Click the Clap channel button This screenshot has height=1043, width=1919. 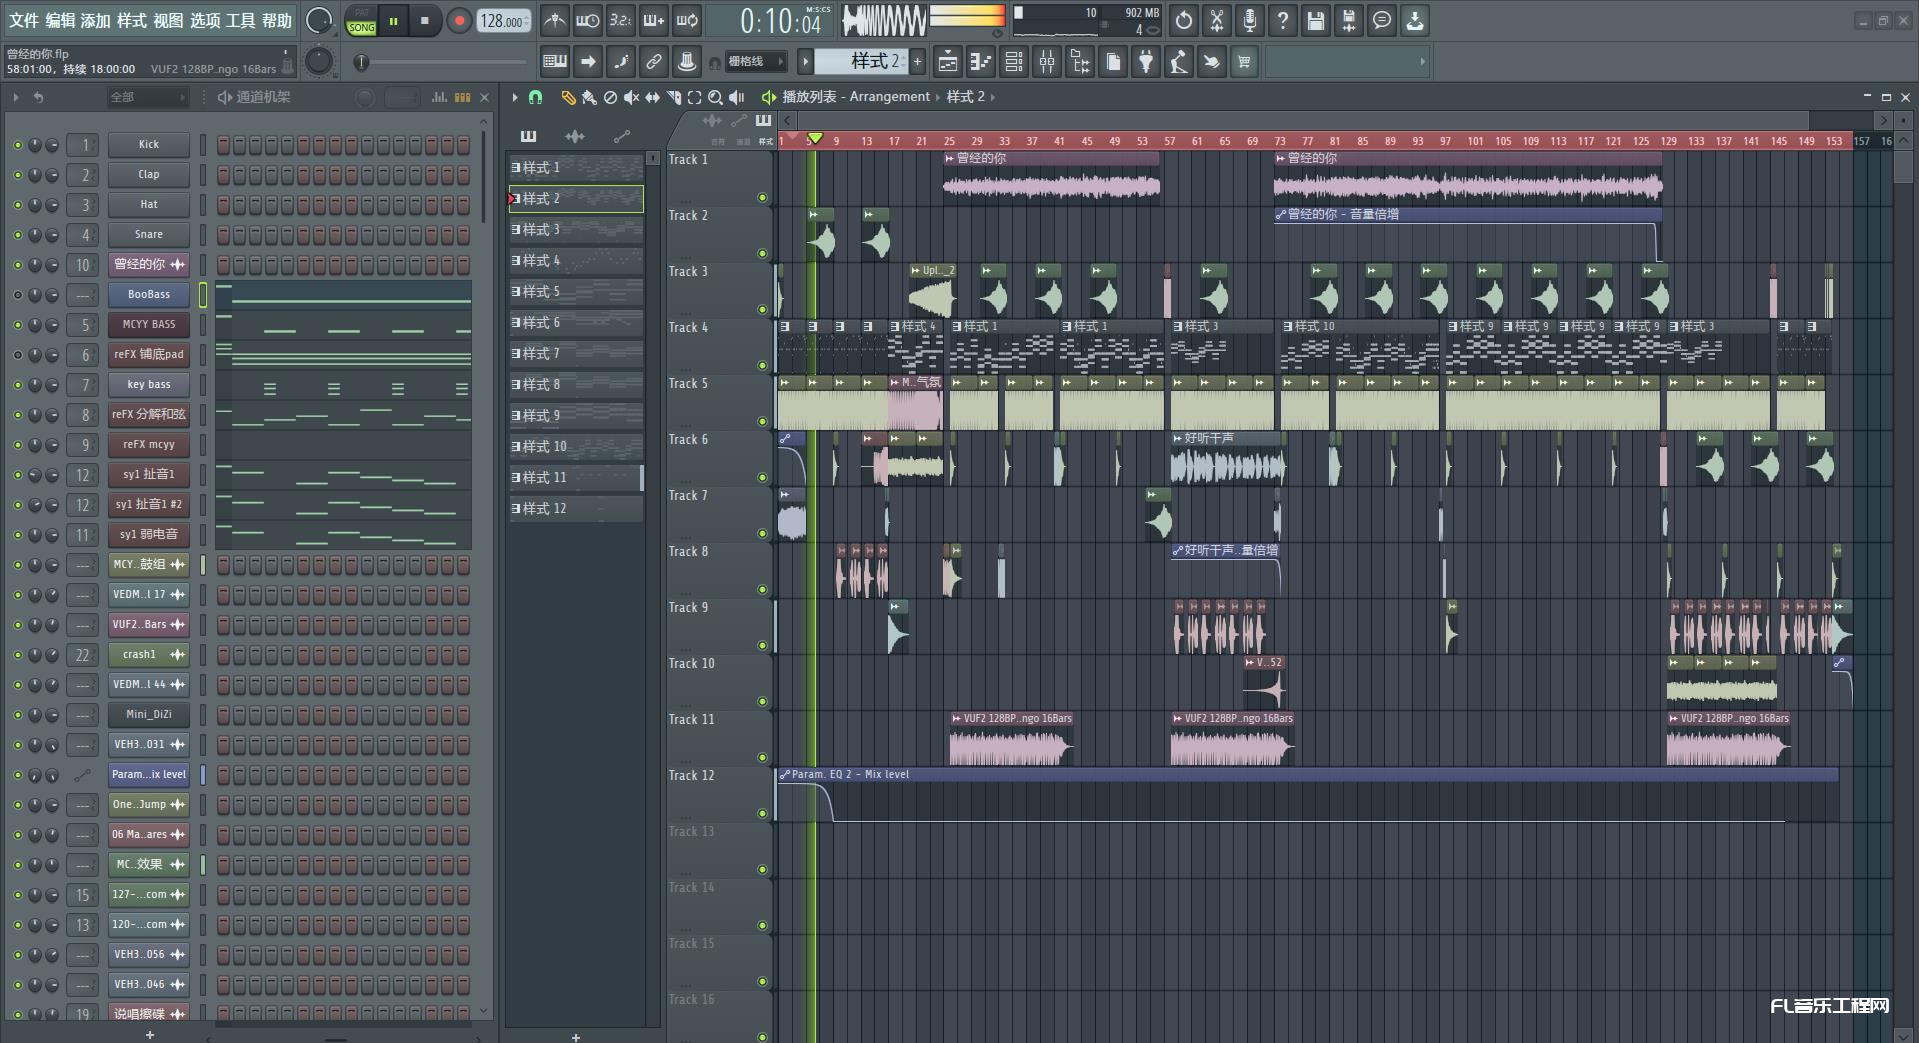tap(149, 175)
